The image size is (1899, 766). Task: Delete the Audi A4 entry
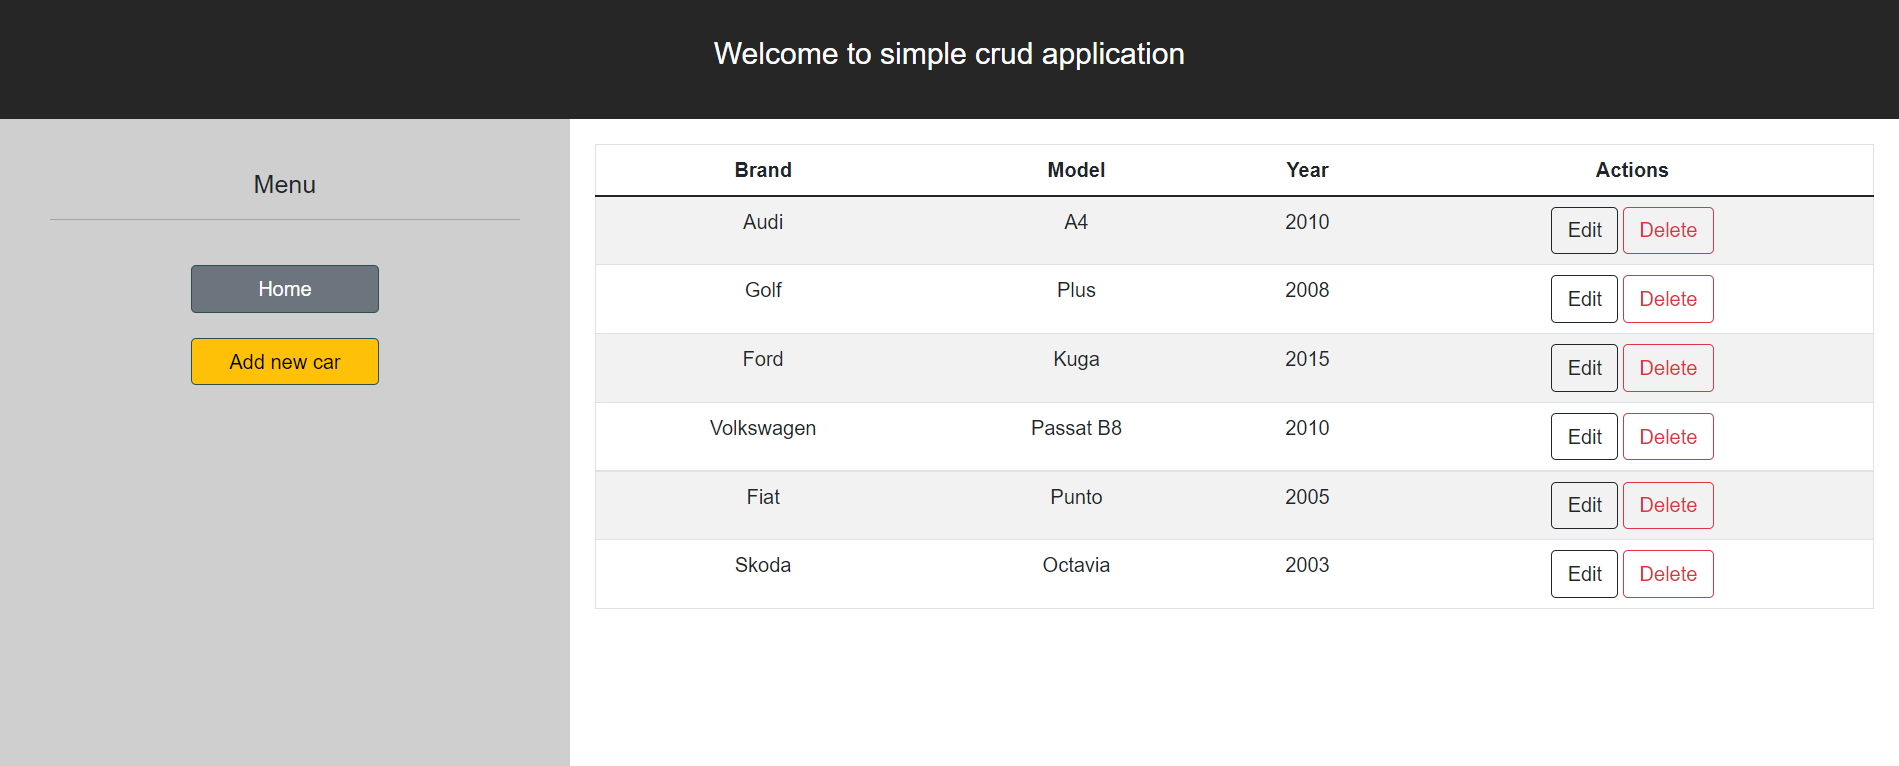1667,230
